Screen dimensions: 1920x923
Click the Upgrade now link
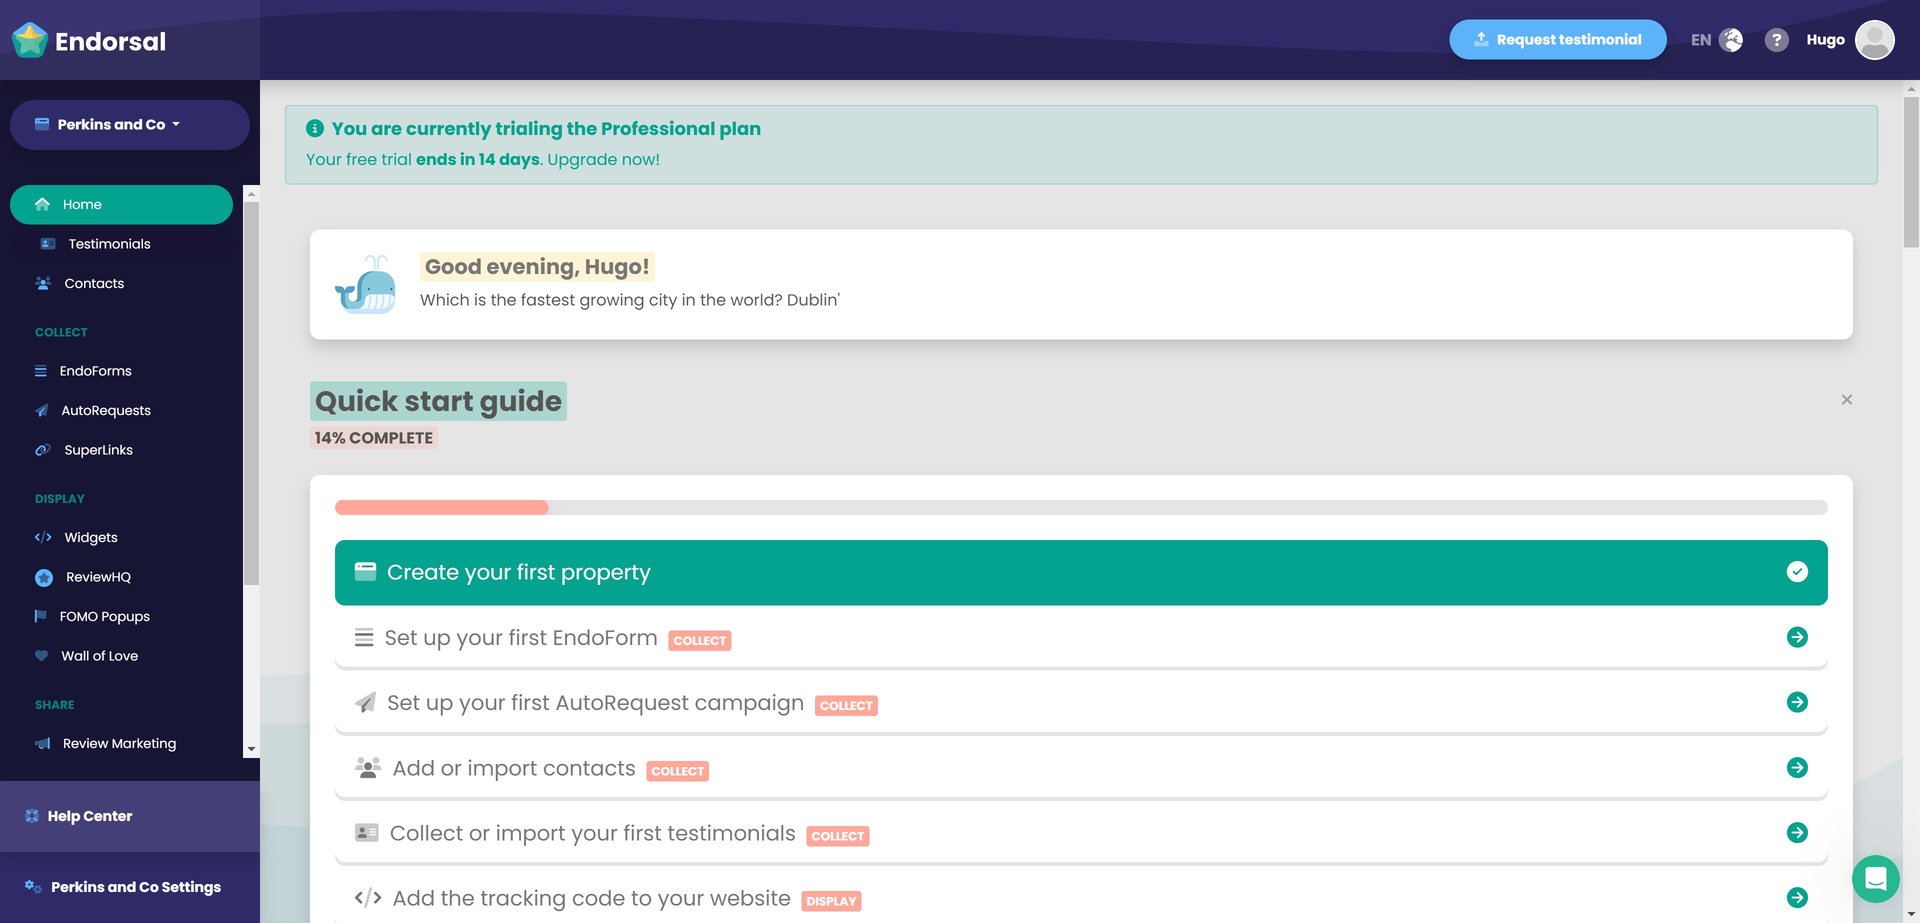pyautogui.click(x=603, y=159)
